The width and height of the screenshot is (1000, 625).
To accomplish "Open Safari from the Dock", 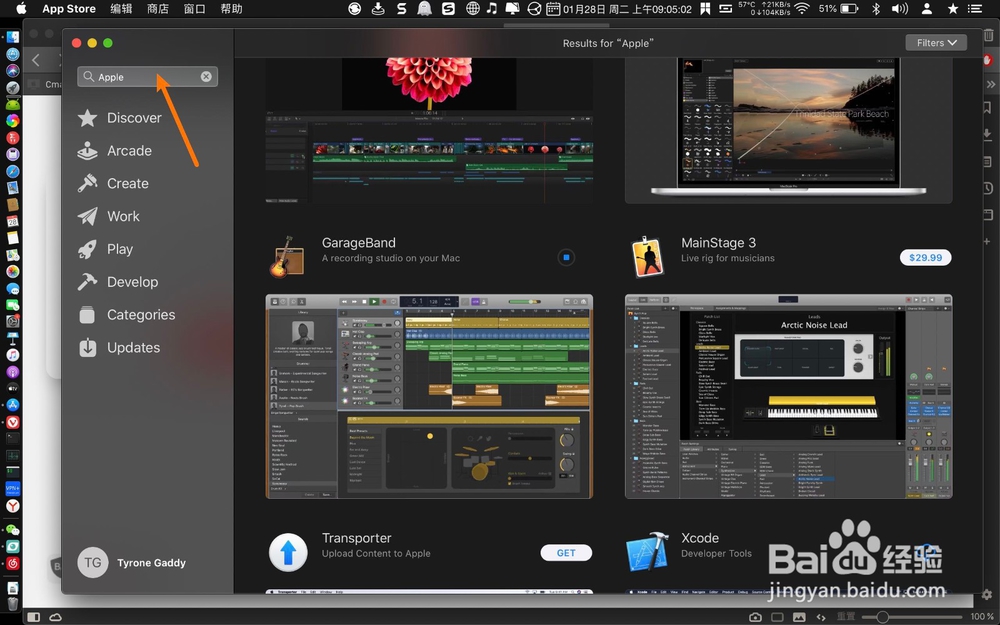I will tap(12, 171).
